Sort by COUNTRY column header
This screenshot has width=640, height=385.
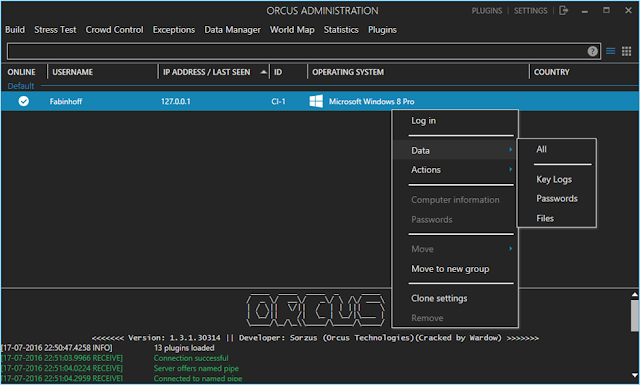point(551,72)
